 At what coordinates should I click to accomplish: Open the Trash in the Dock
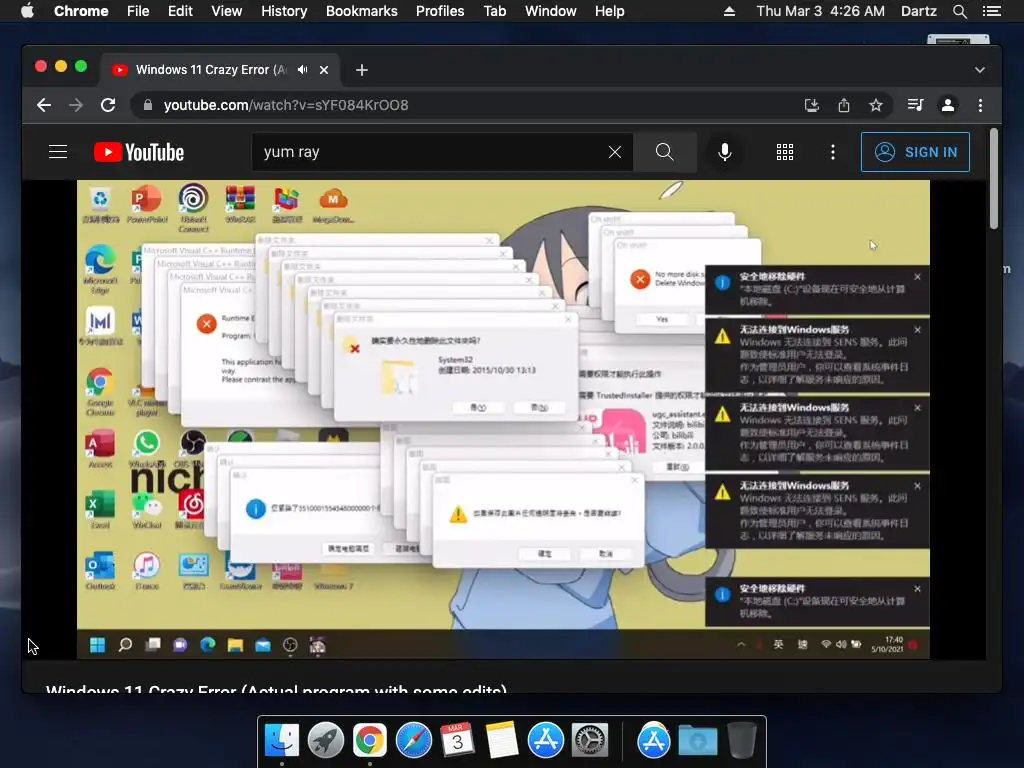coord(741,741)
